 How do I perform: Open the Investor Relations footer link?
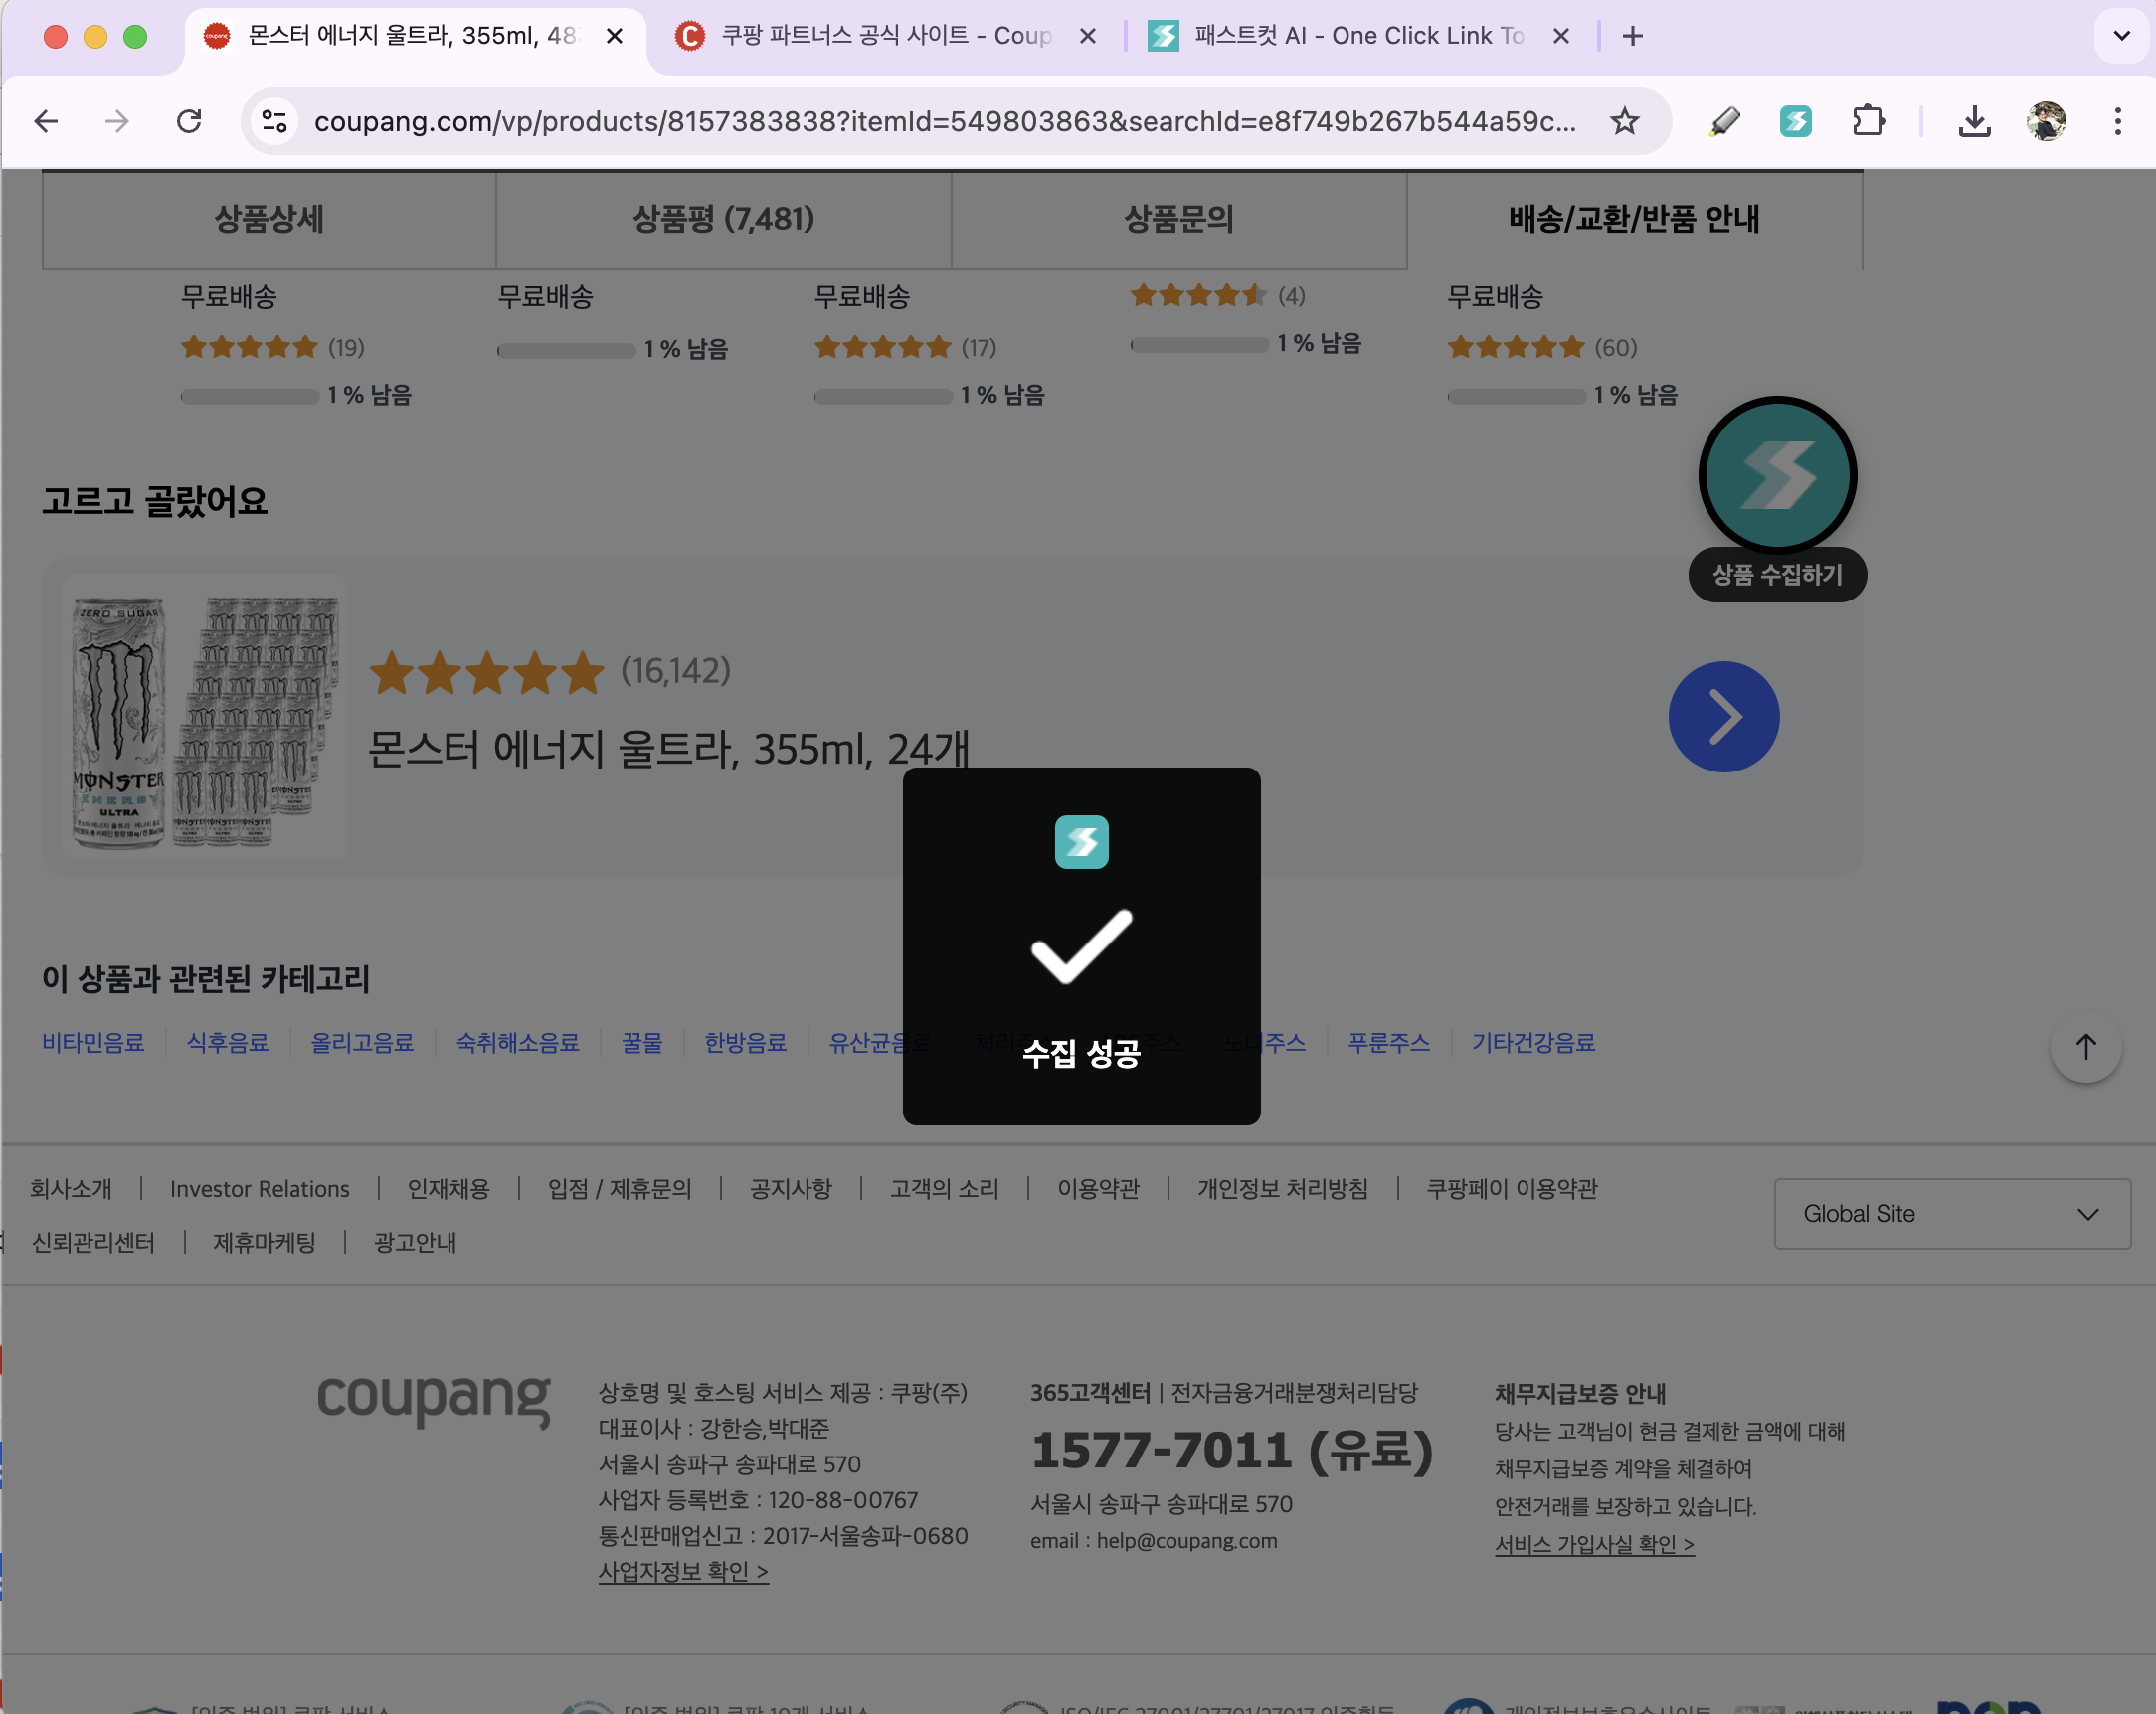[x=260, y=1189]
